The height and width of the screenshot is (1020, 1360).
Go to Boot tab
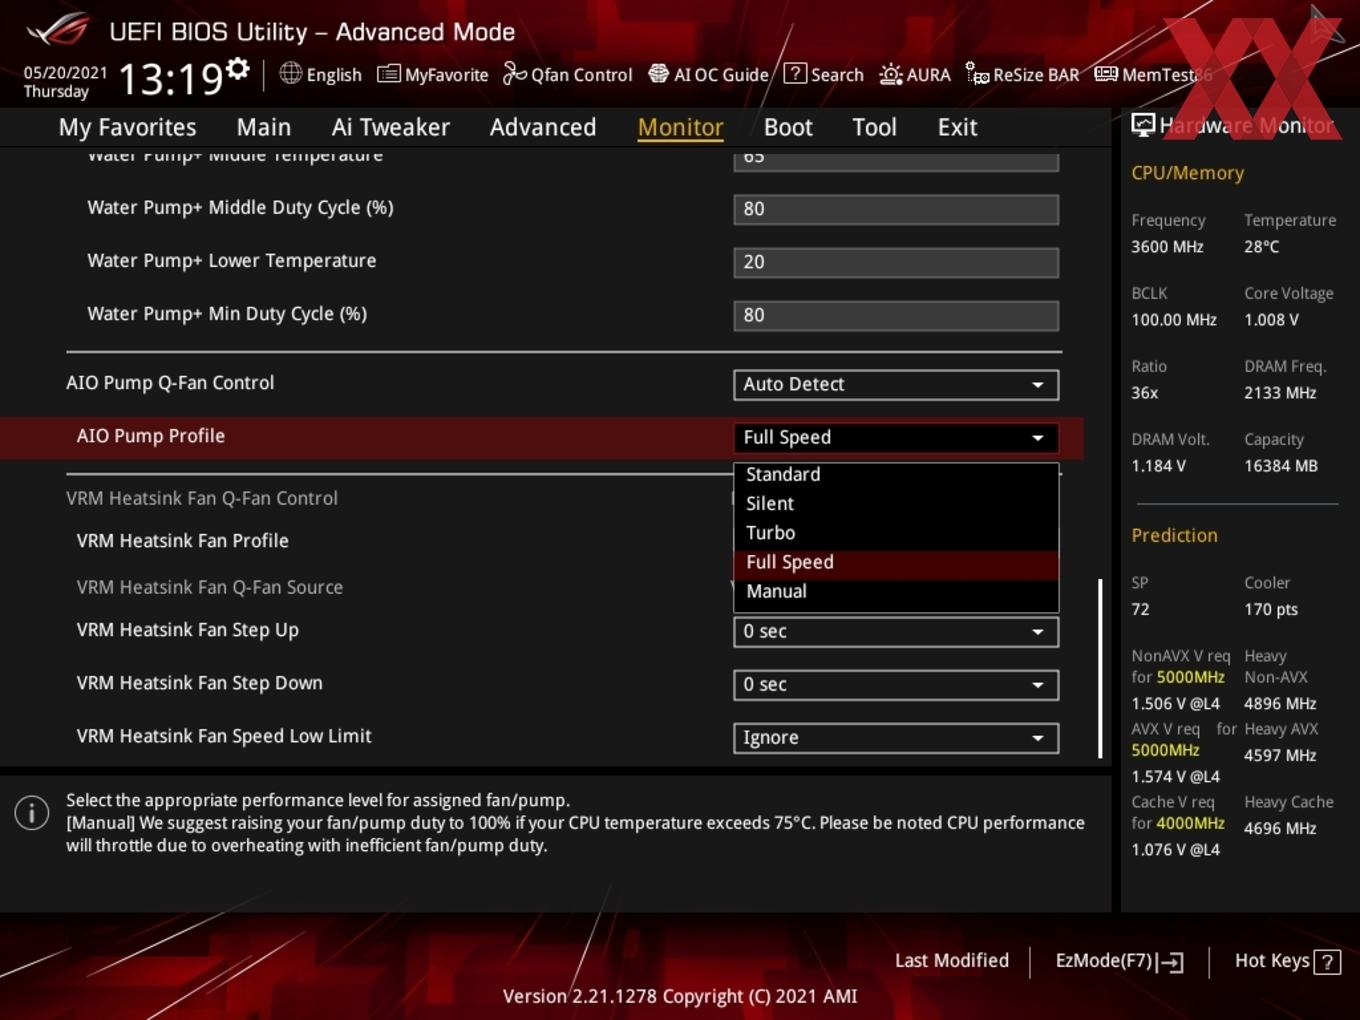point(788,127)
